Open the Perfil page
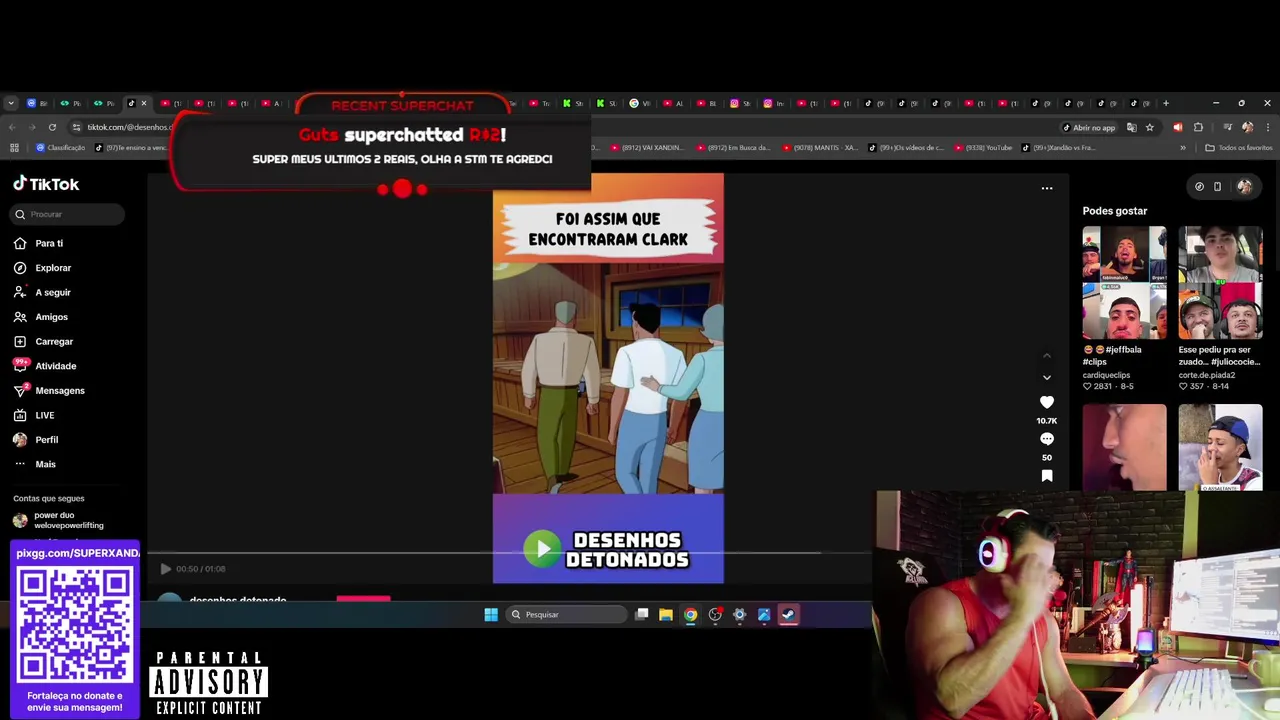 [36, 440]
